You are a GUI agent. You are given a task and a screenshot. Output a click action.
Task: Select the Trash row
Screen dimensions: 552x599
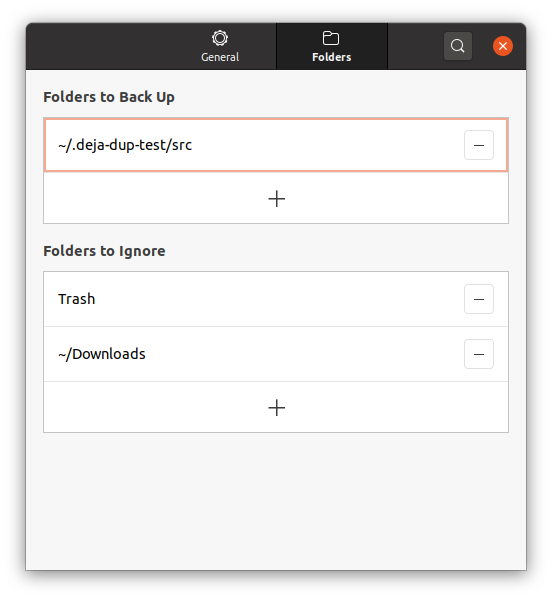click(276, 299)
